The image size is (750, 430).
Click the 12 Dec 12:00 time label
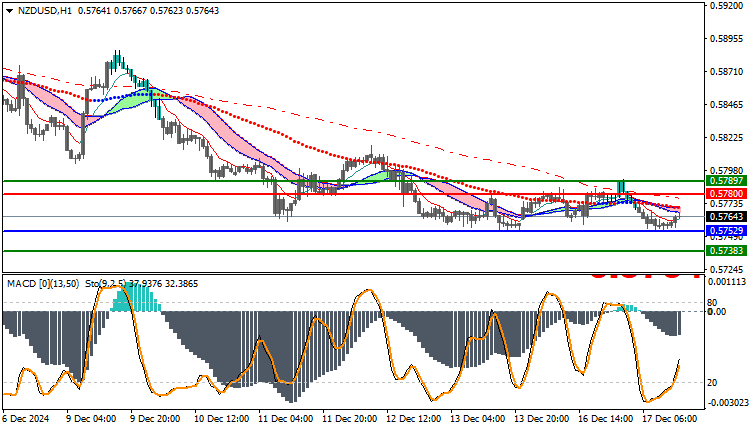coord(414,419)
